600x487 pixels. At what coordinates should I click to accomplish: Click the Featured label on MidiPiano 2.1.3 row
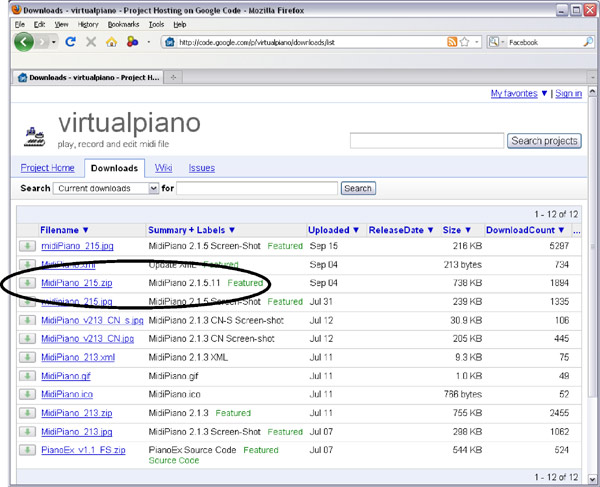(233, 413)
